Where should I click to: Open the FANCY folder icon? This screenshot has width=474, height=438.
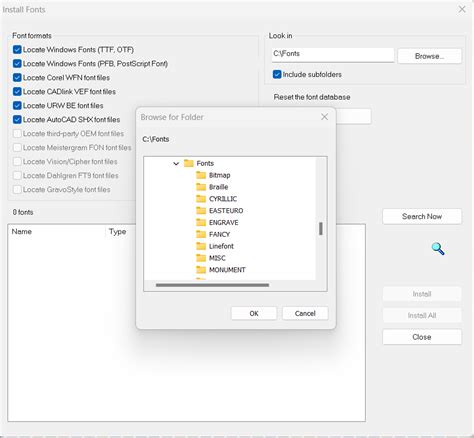pos(201,234)
